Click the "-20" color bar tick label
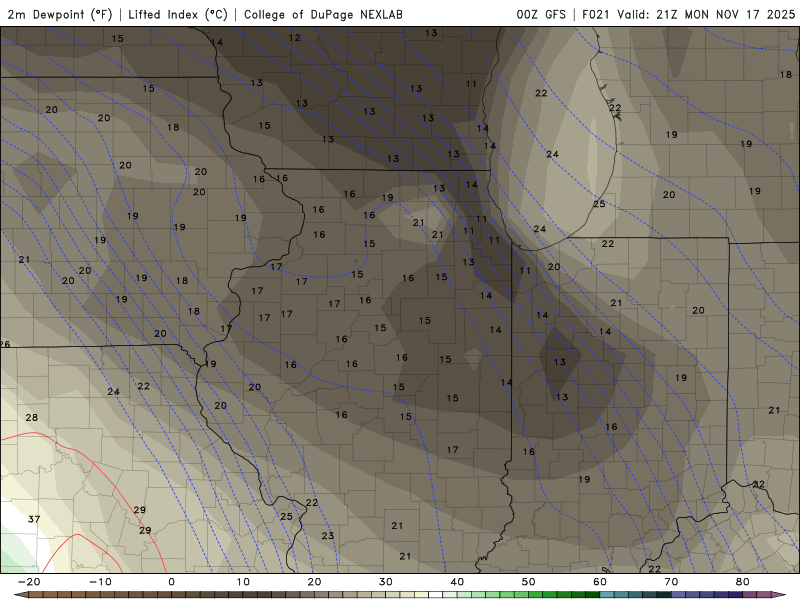The height and width of the screenshot is (600, 800). [x=29, y=582]
